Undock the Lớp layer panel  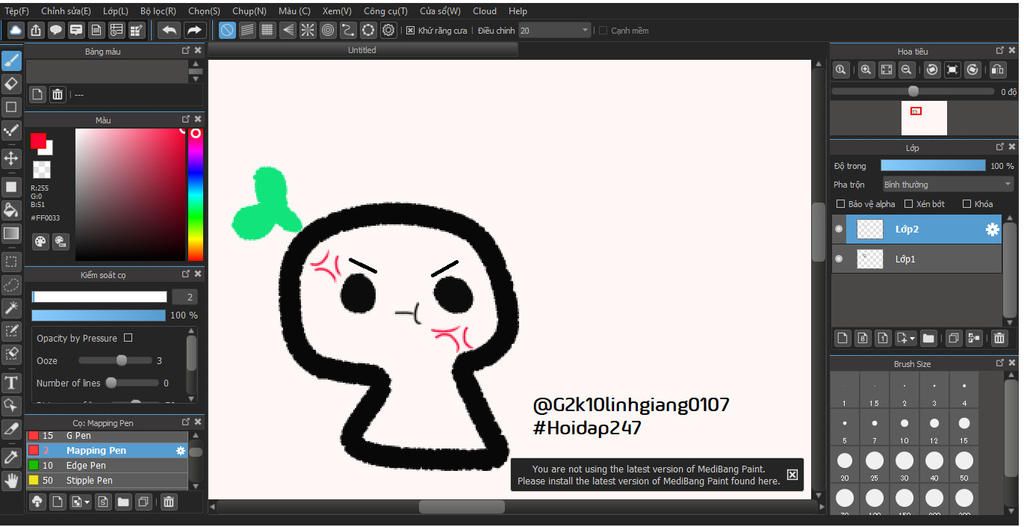coord(1000,148)
